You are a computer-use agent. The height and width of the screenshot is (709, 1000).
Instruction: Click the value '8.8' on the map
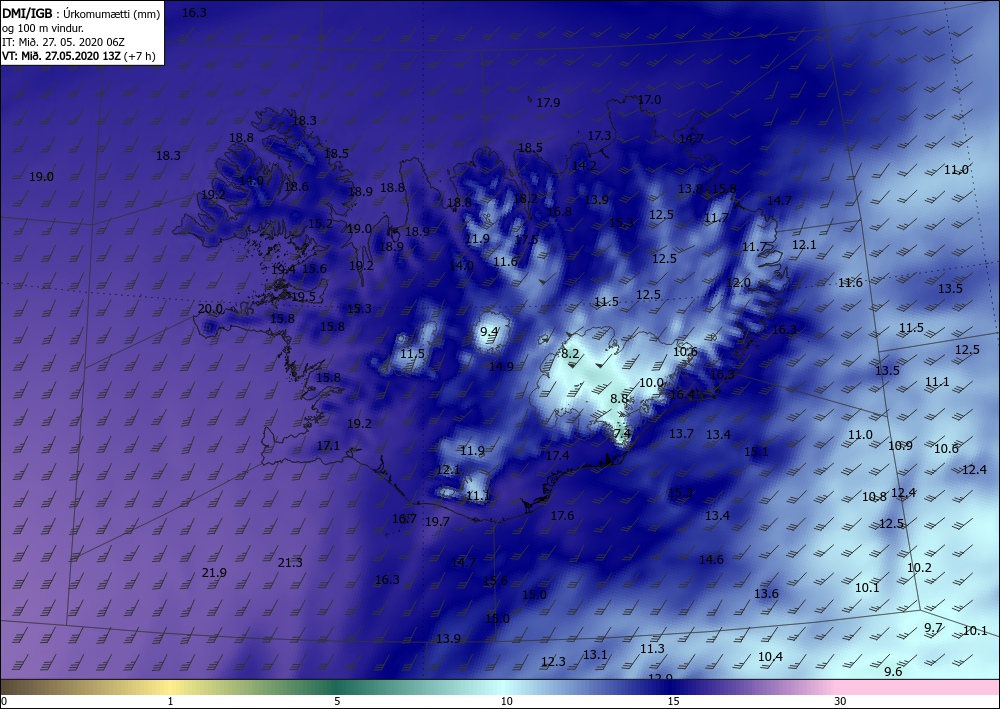tap(619, 398)
